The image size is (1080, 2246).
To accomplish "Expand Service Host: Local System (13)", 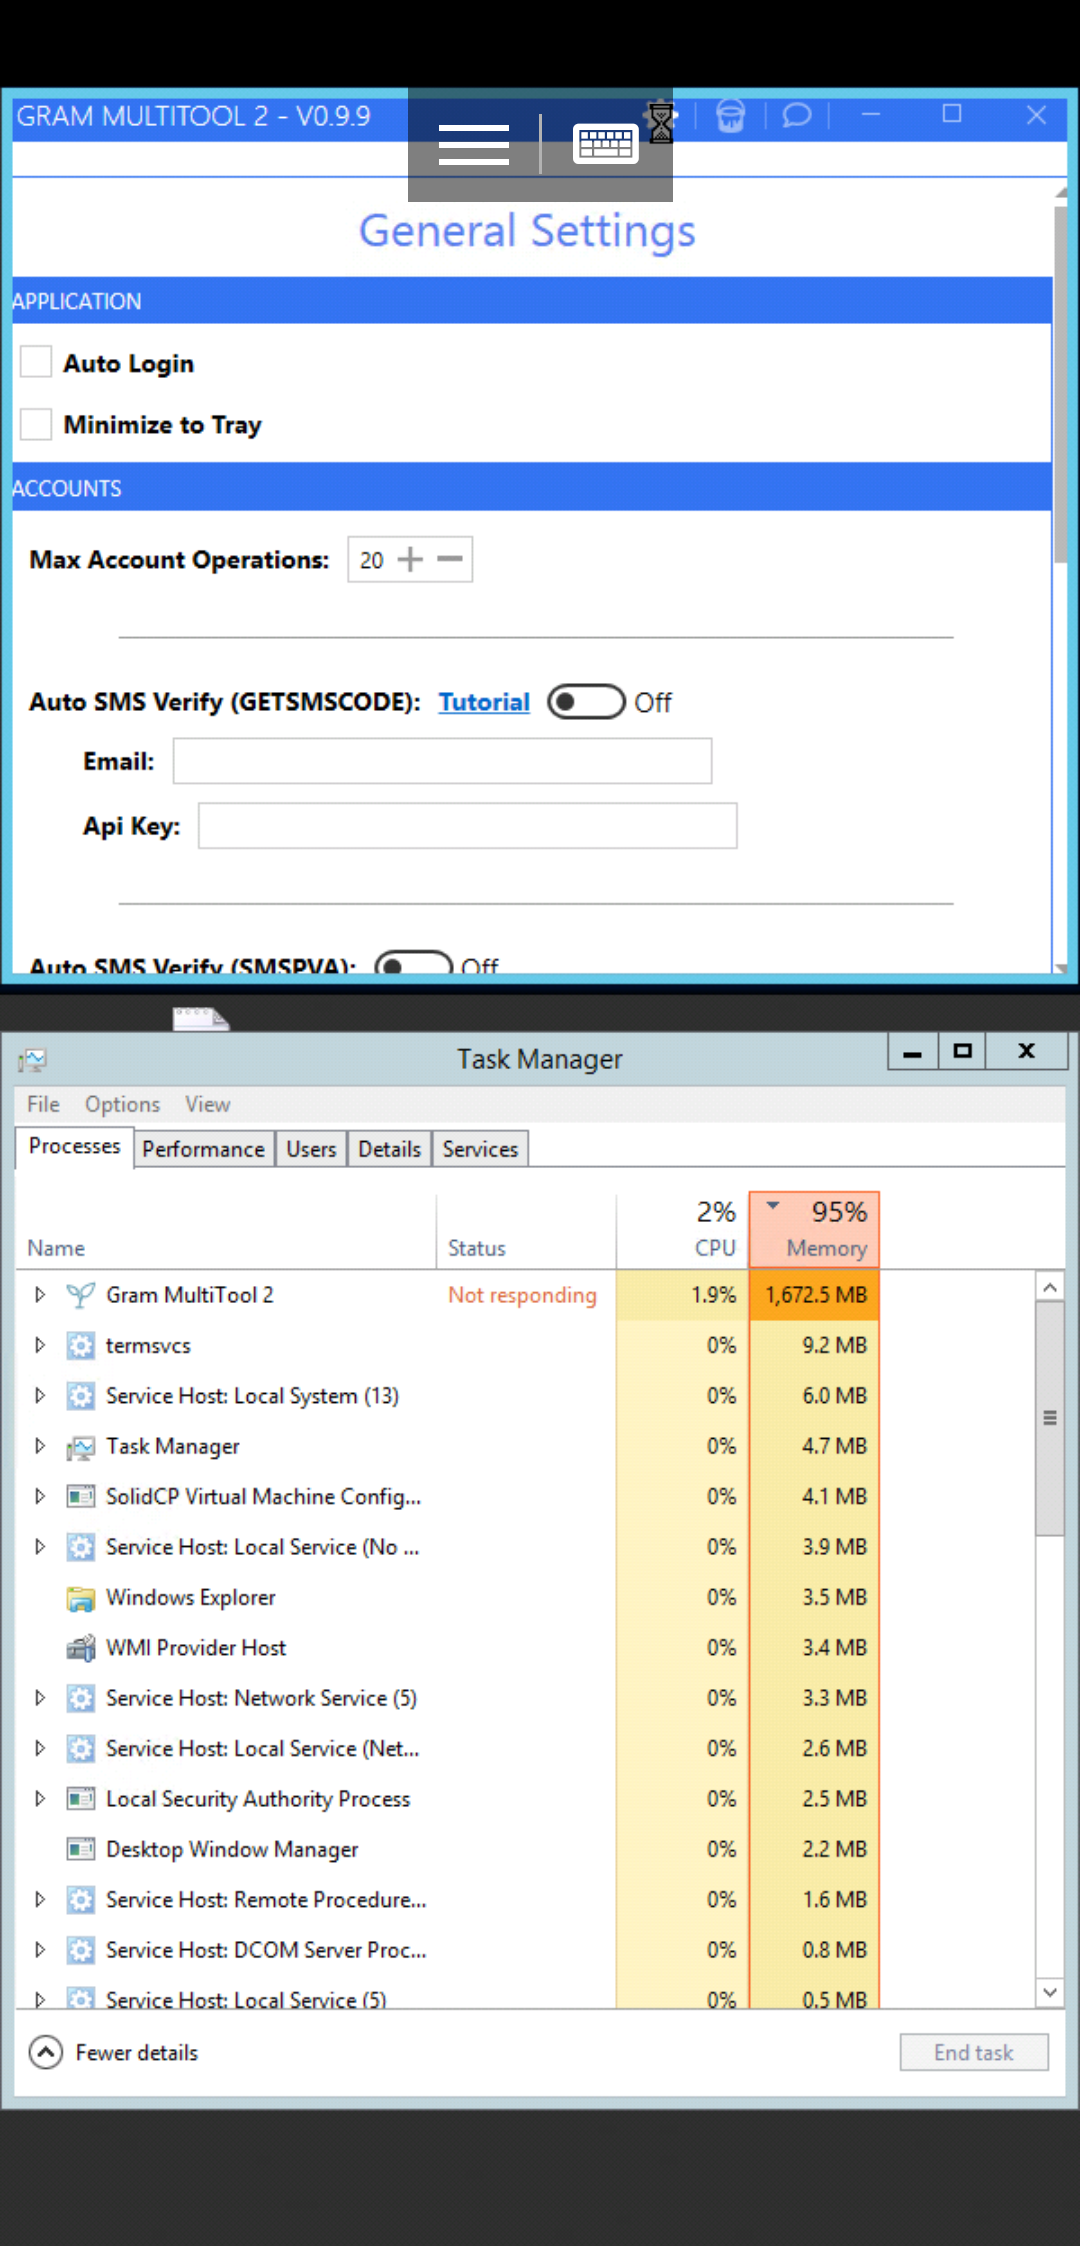I will point(40,1395).
